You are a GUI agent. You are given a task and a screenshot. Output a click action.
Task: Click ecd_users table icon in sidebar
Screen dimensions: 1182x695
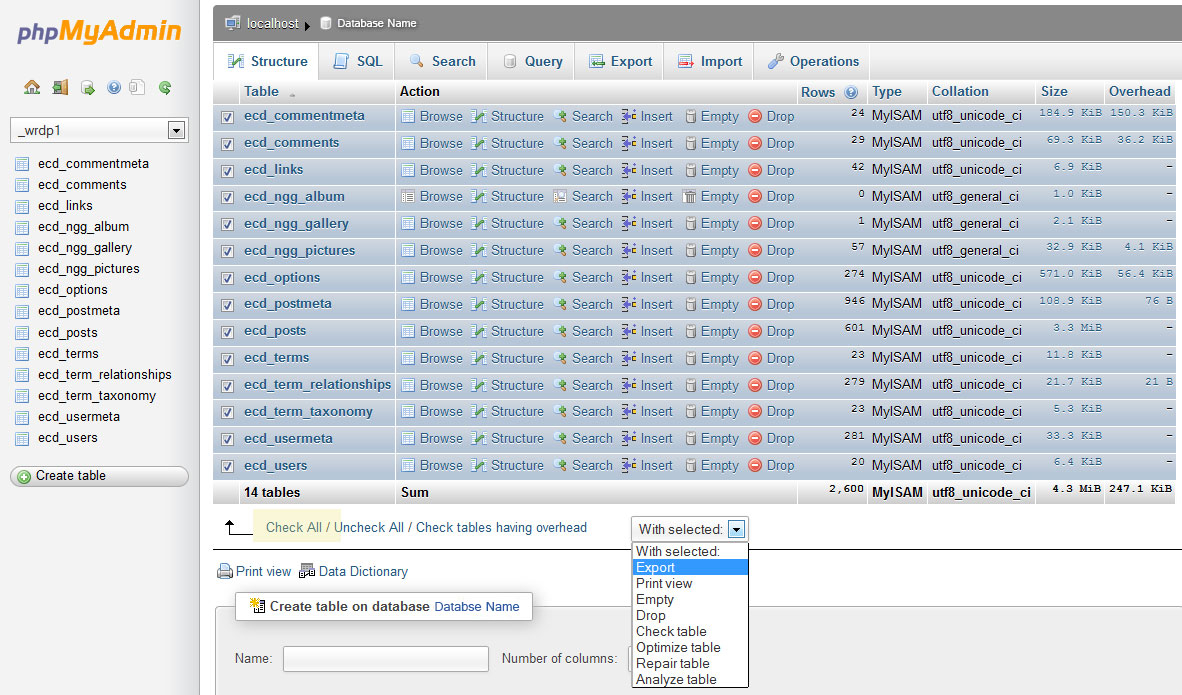(23, 438)
